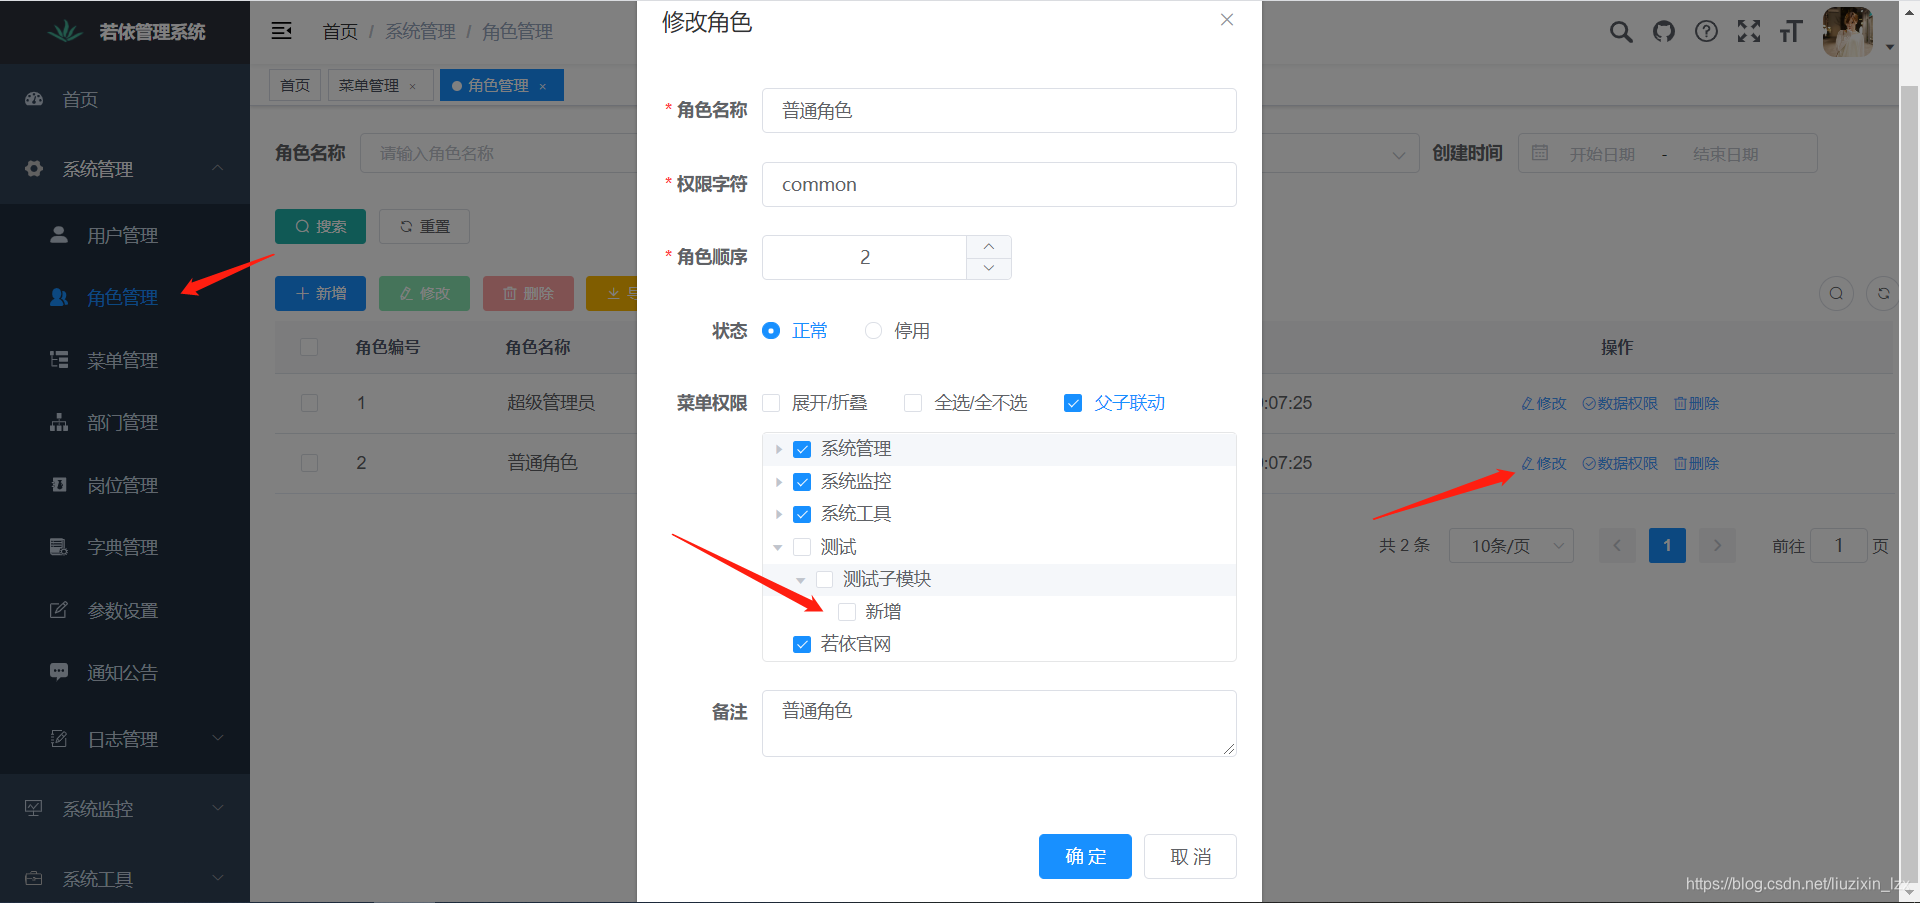Click the green 修改 toolbar button

pyautogui.click(x=424, y=293)
